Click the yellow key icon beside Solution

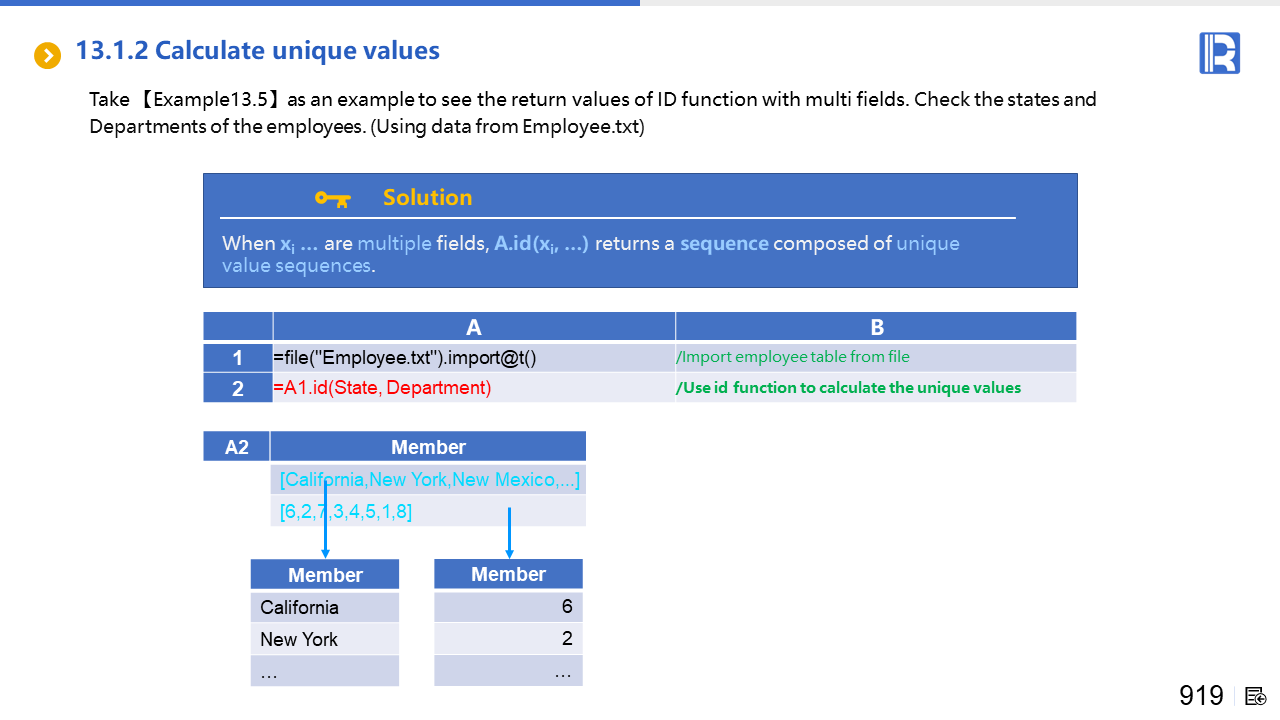pos(333,198)
